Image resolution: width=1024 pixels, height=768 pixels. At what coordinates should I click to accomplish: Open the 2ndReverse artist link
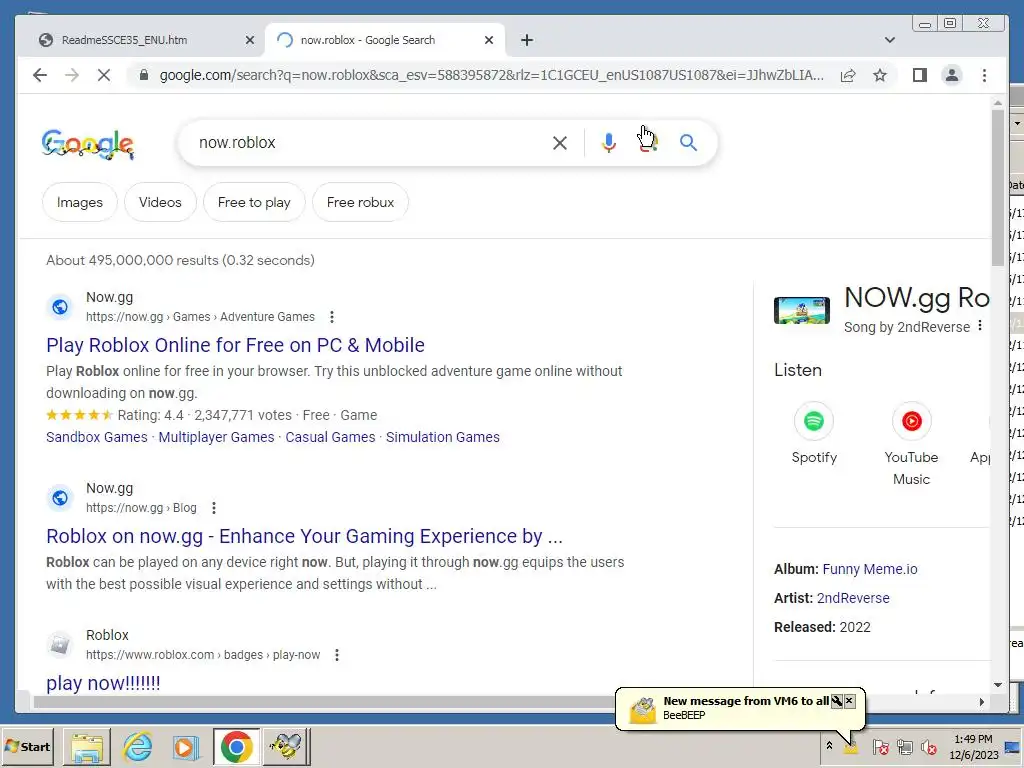(853, 598)
